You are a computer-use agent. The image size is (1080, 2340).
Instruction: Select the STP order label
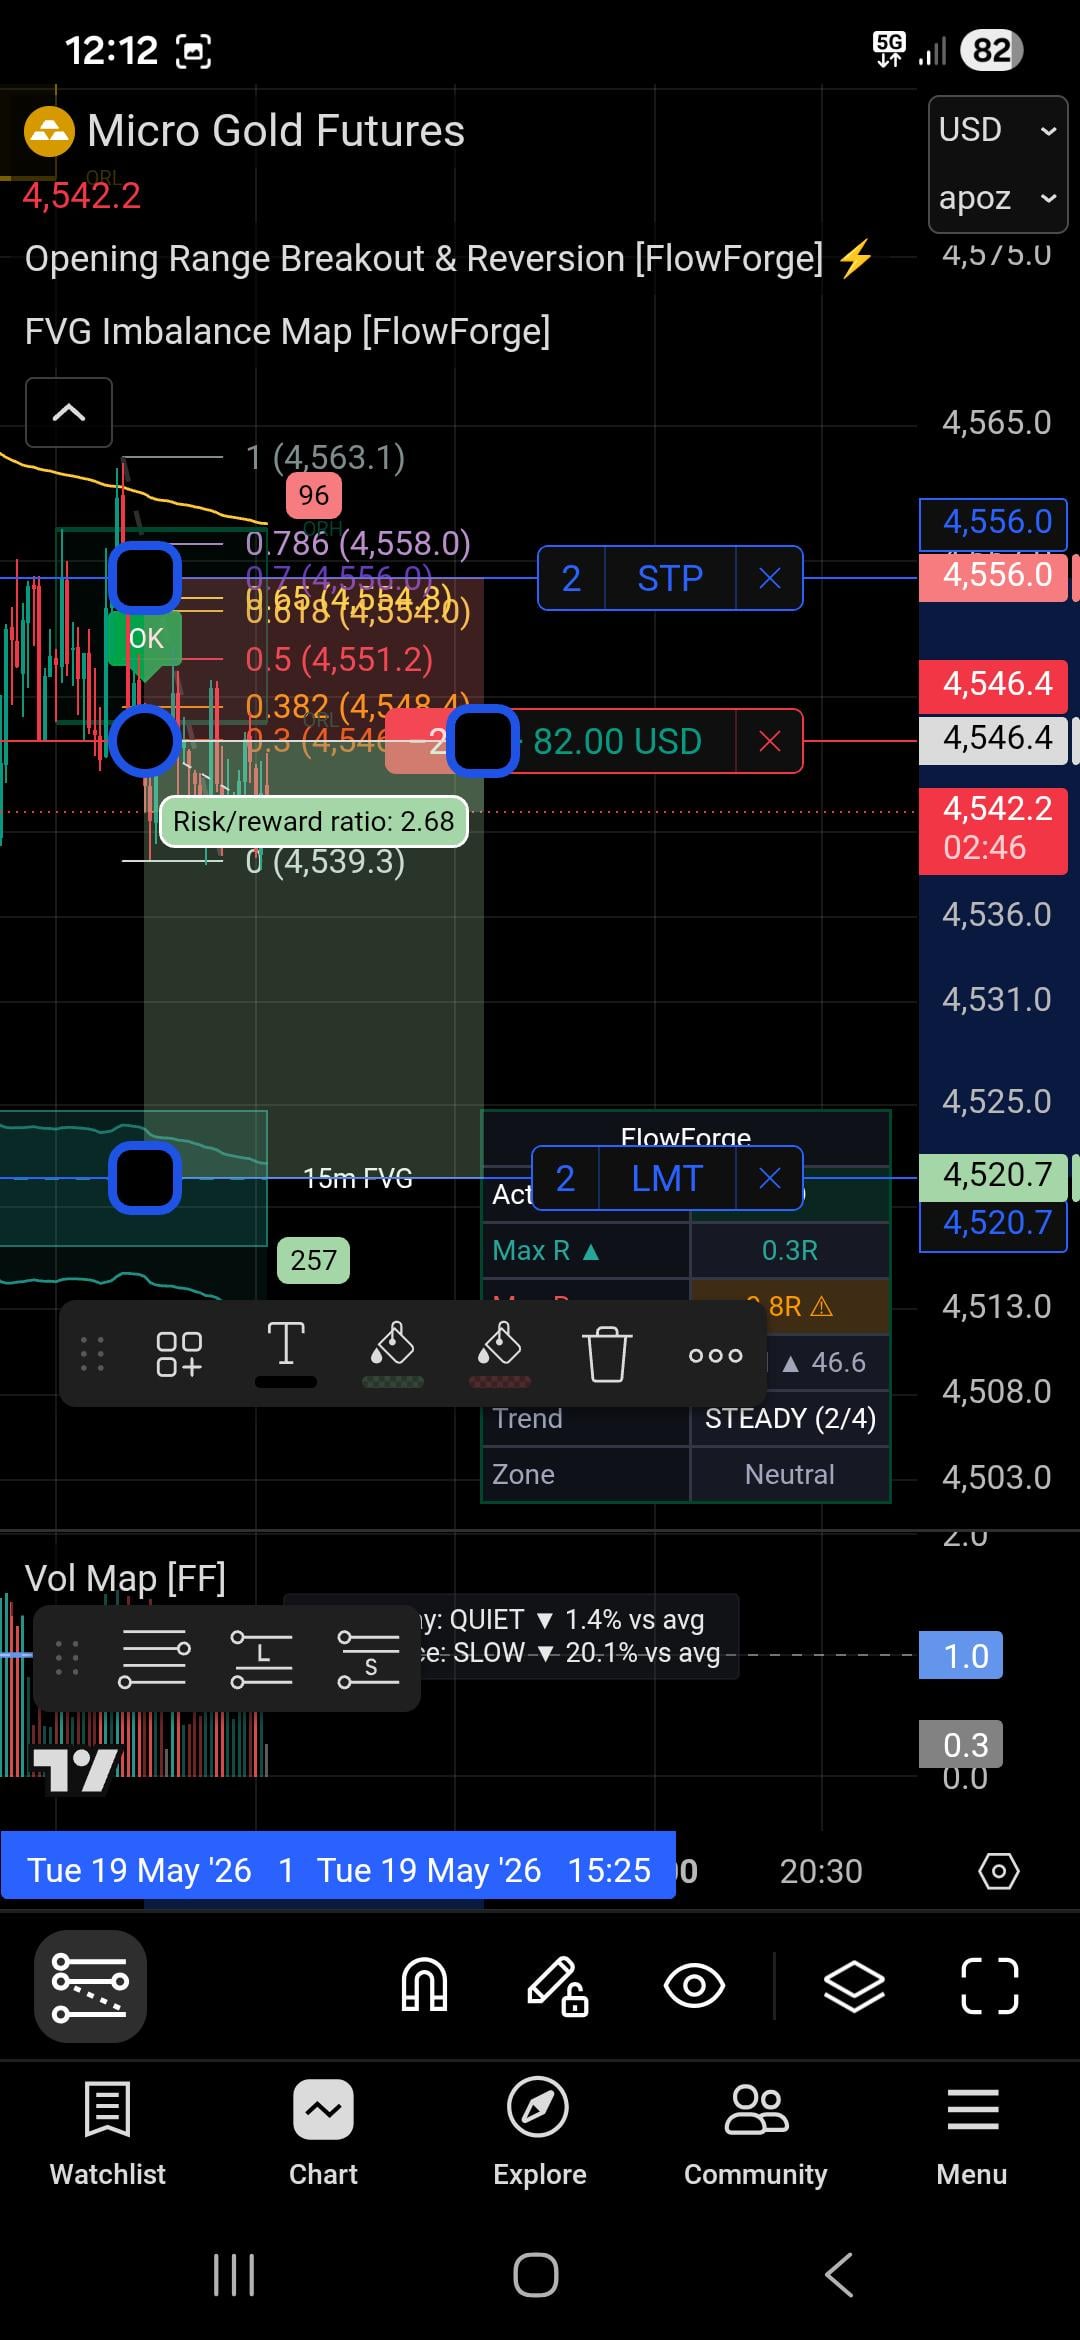[x=670, y=578]
